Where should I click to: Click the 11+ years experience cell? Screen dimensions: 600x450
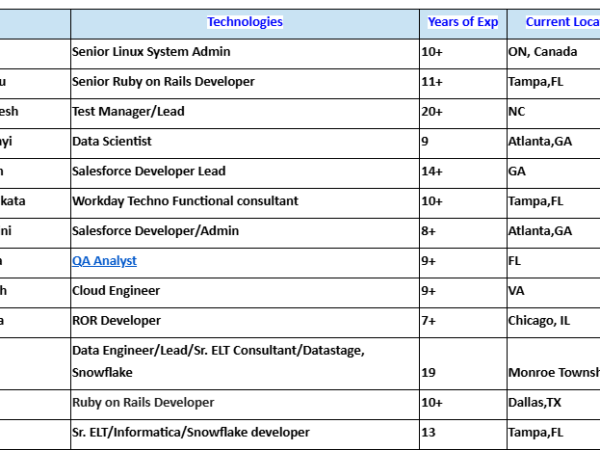pos(463,84)
